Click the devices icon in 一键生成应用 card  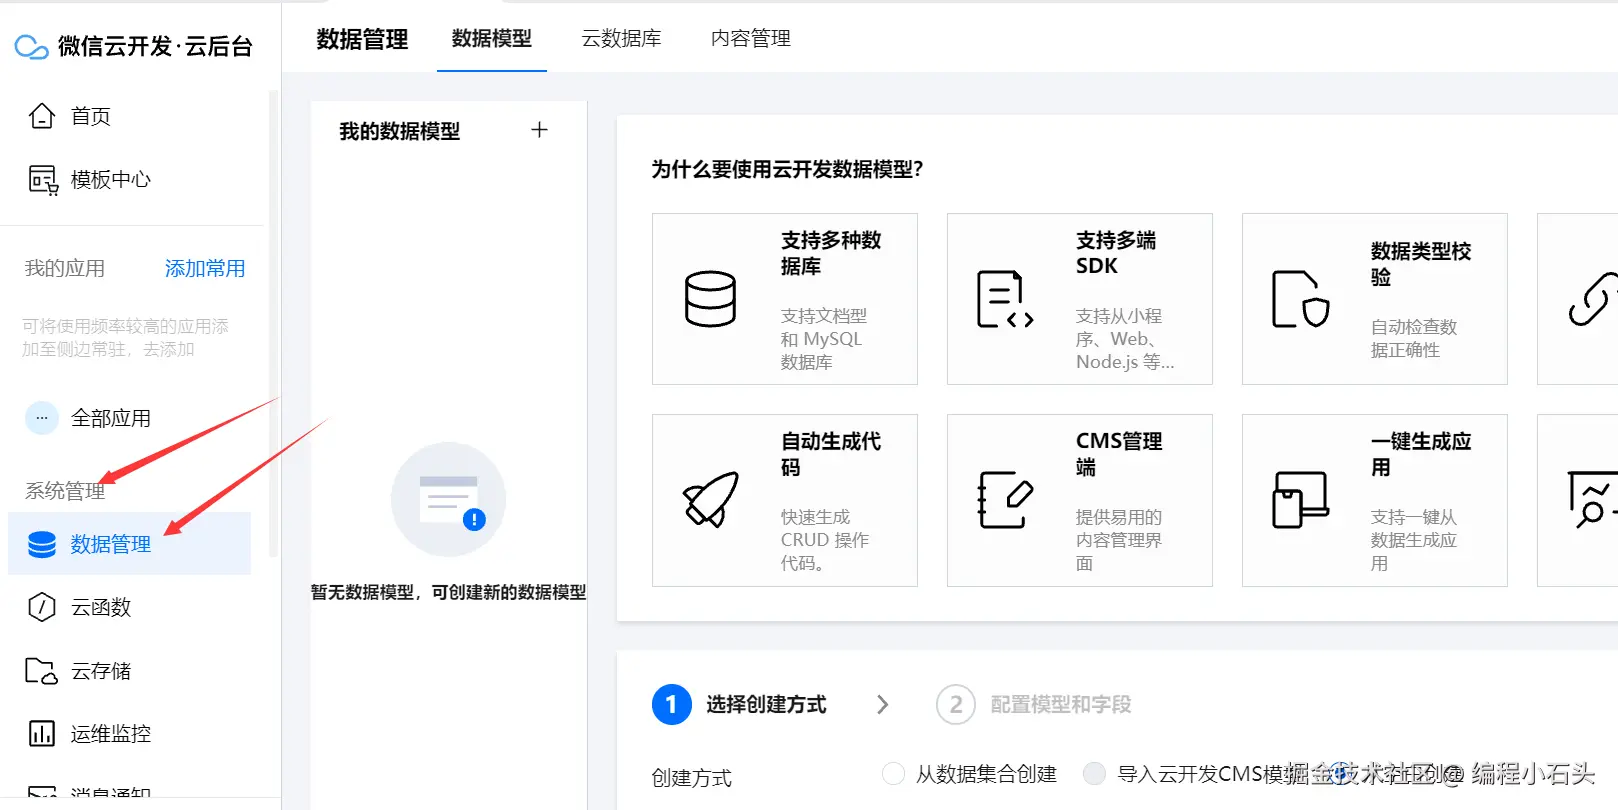click(1300, 500)
